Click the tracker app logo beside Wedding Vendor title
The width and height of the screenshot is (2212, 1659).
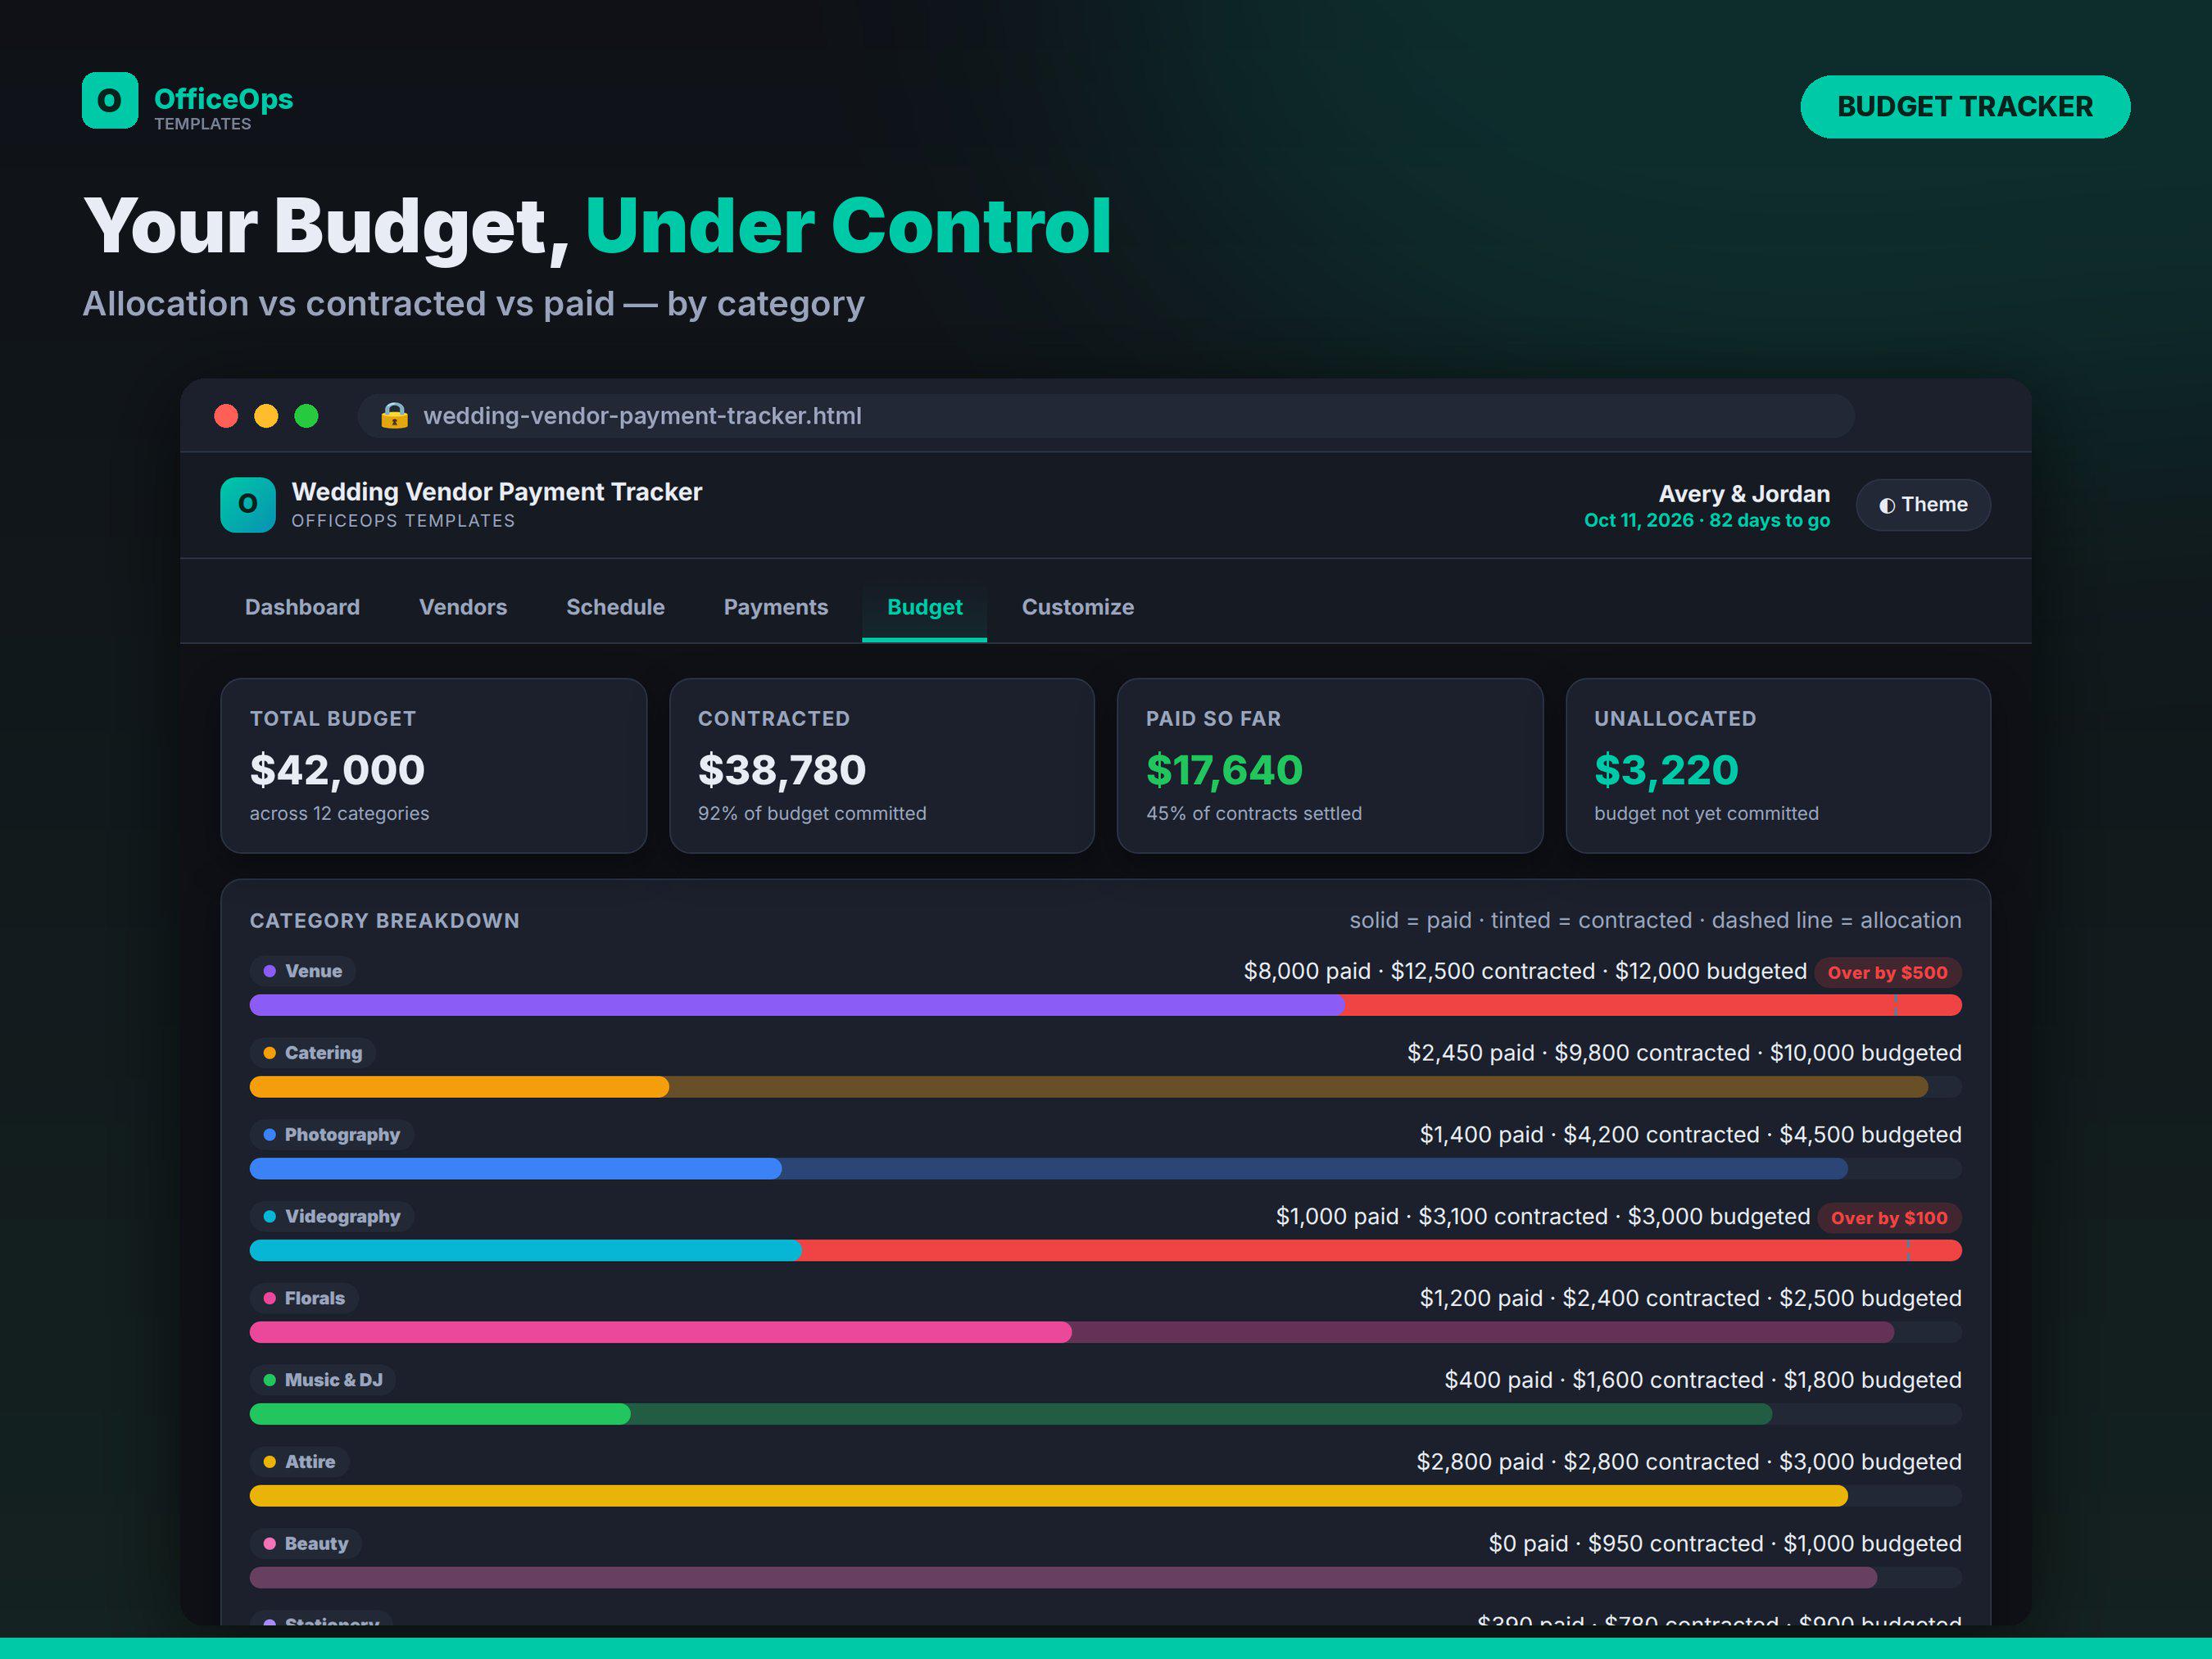[x=248, y=504]
